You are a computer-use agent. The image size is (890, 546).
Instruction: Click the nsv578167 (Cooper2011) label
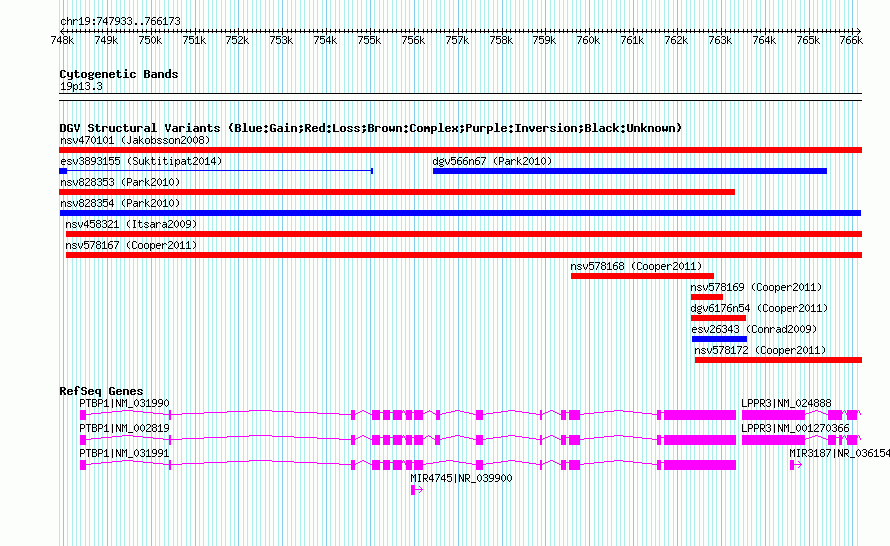click(x=131, y=245)
